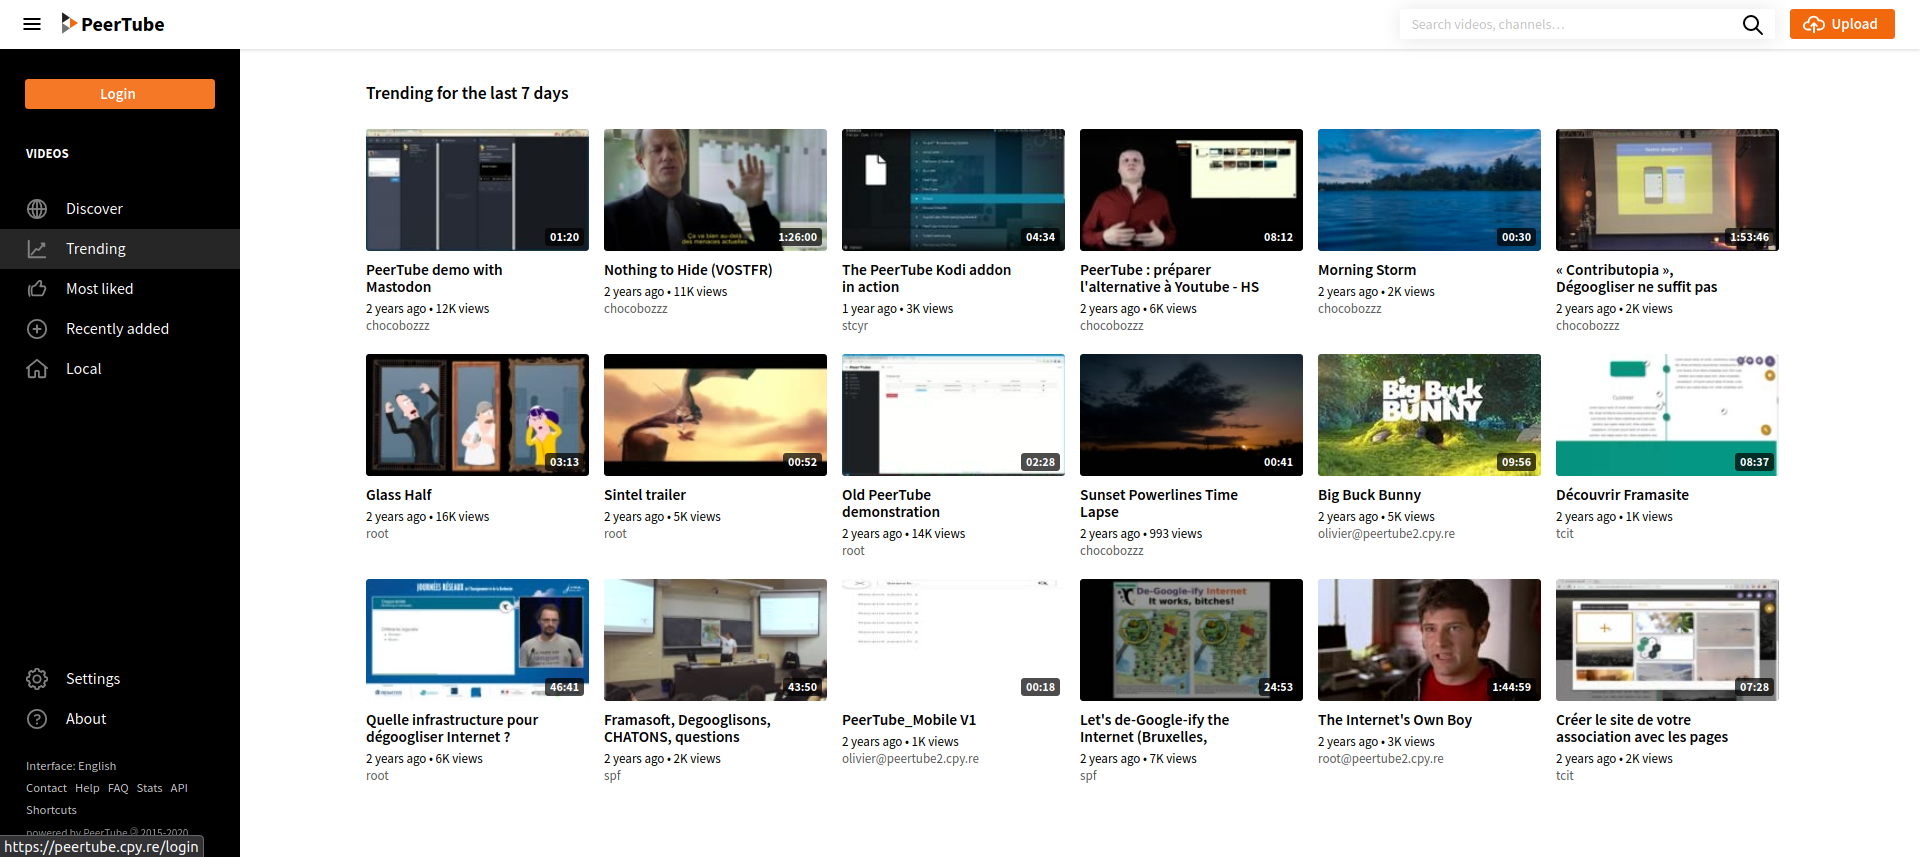Click 'Créer le site de votre association' title
The width and height of the screenshot is (1920, 857).
pyautogui.click(x=1642, y=729)
